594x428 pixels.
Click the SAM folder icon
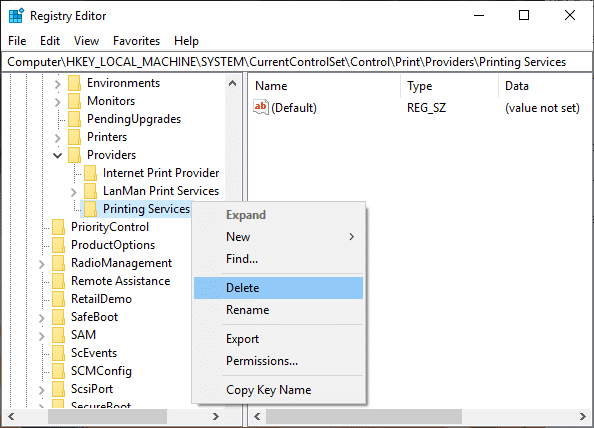tap(58, 335)
